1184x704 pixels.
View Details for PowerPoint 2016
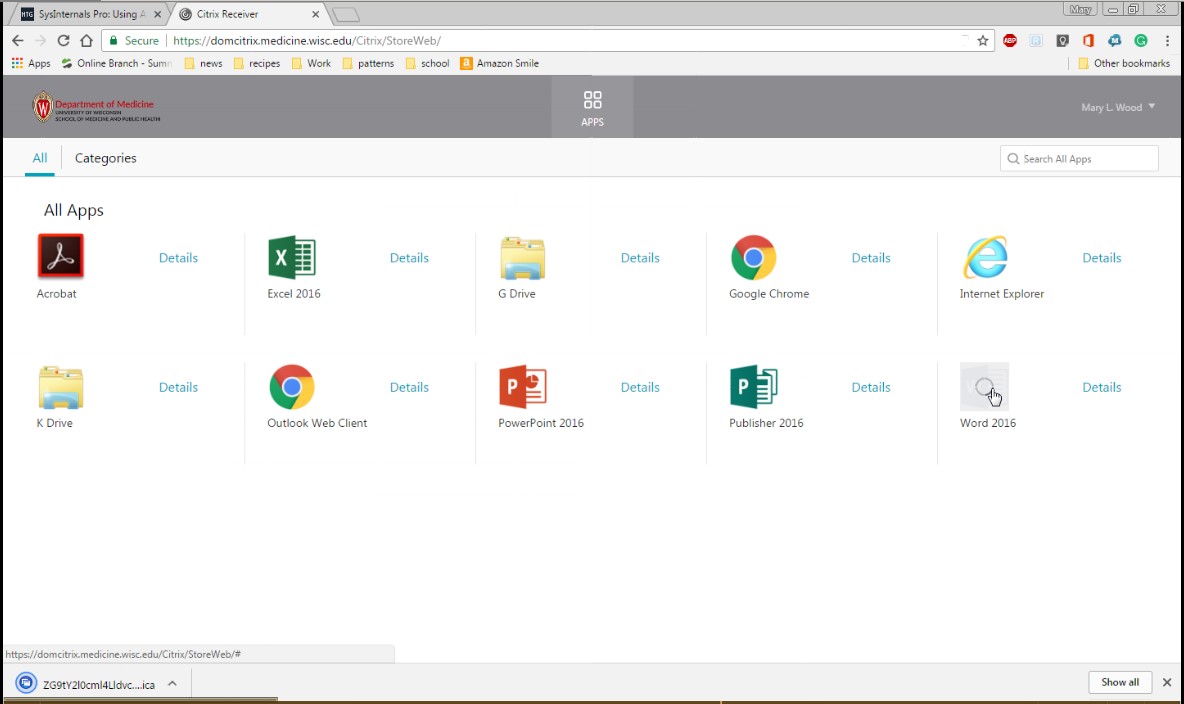point(640,387)
